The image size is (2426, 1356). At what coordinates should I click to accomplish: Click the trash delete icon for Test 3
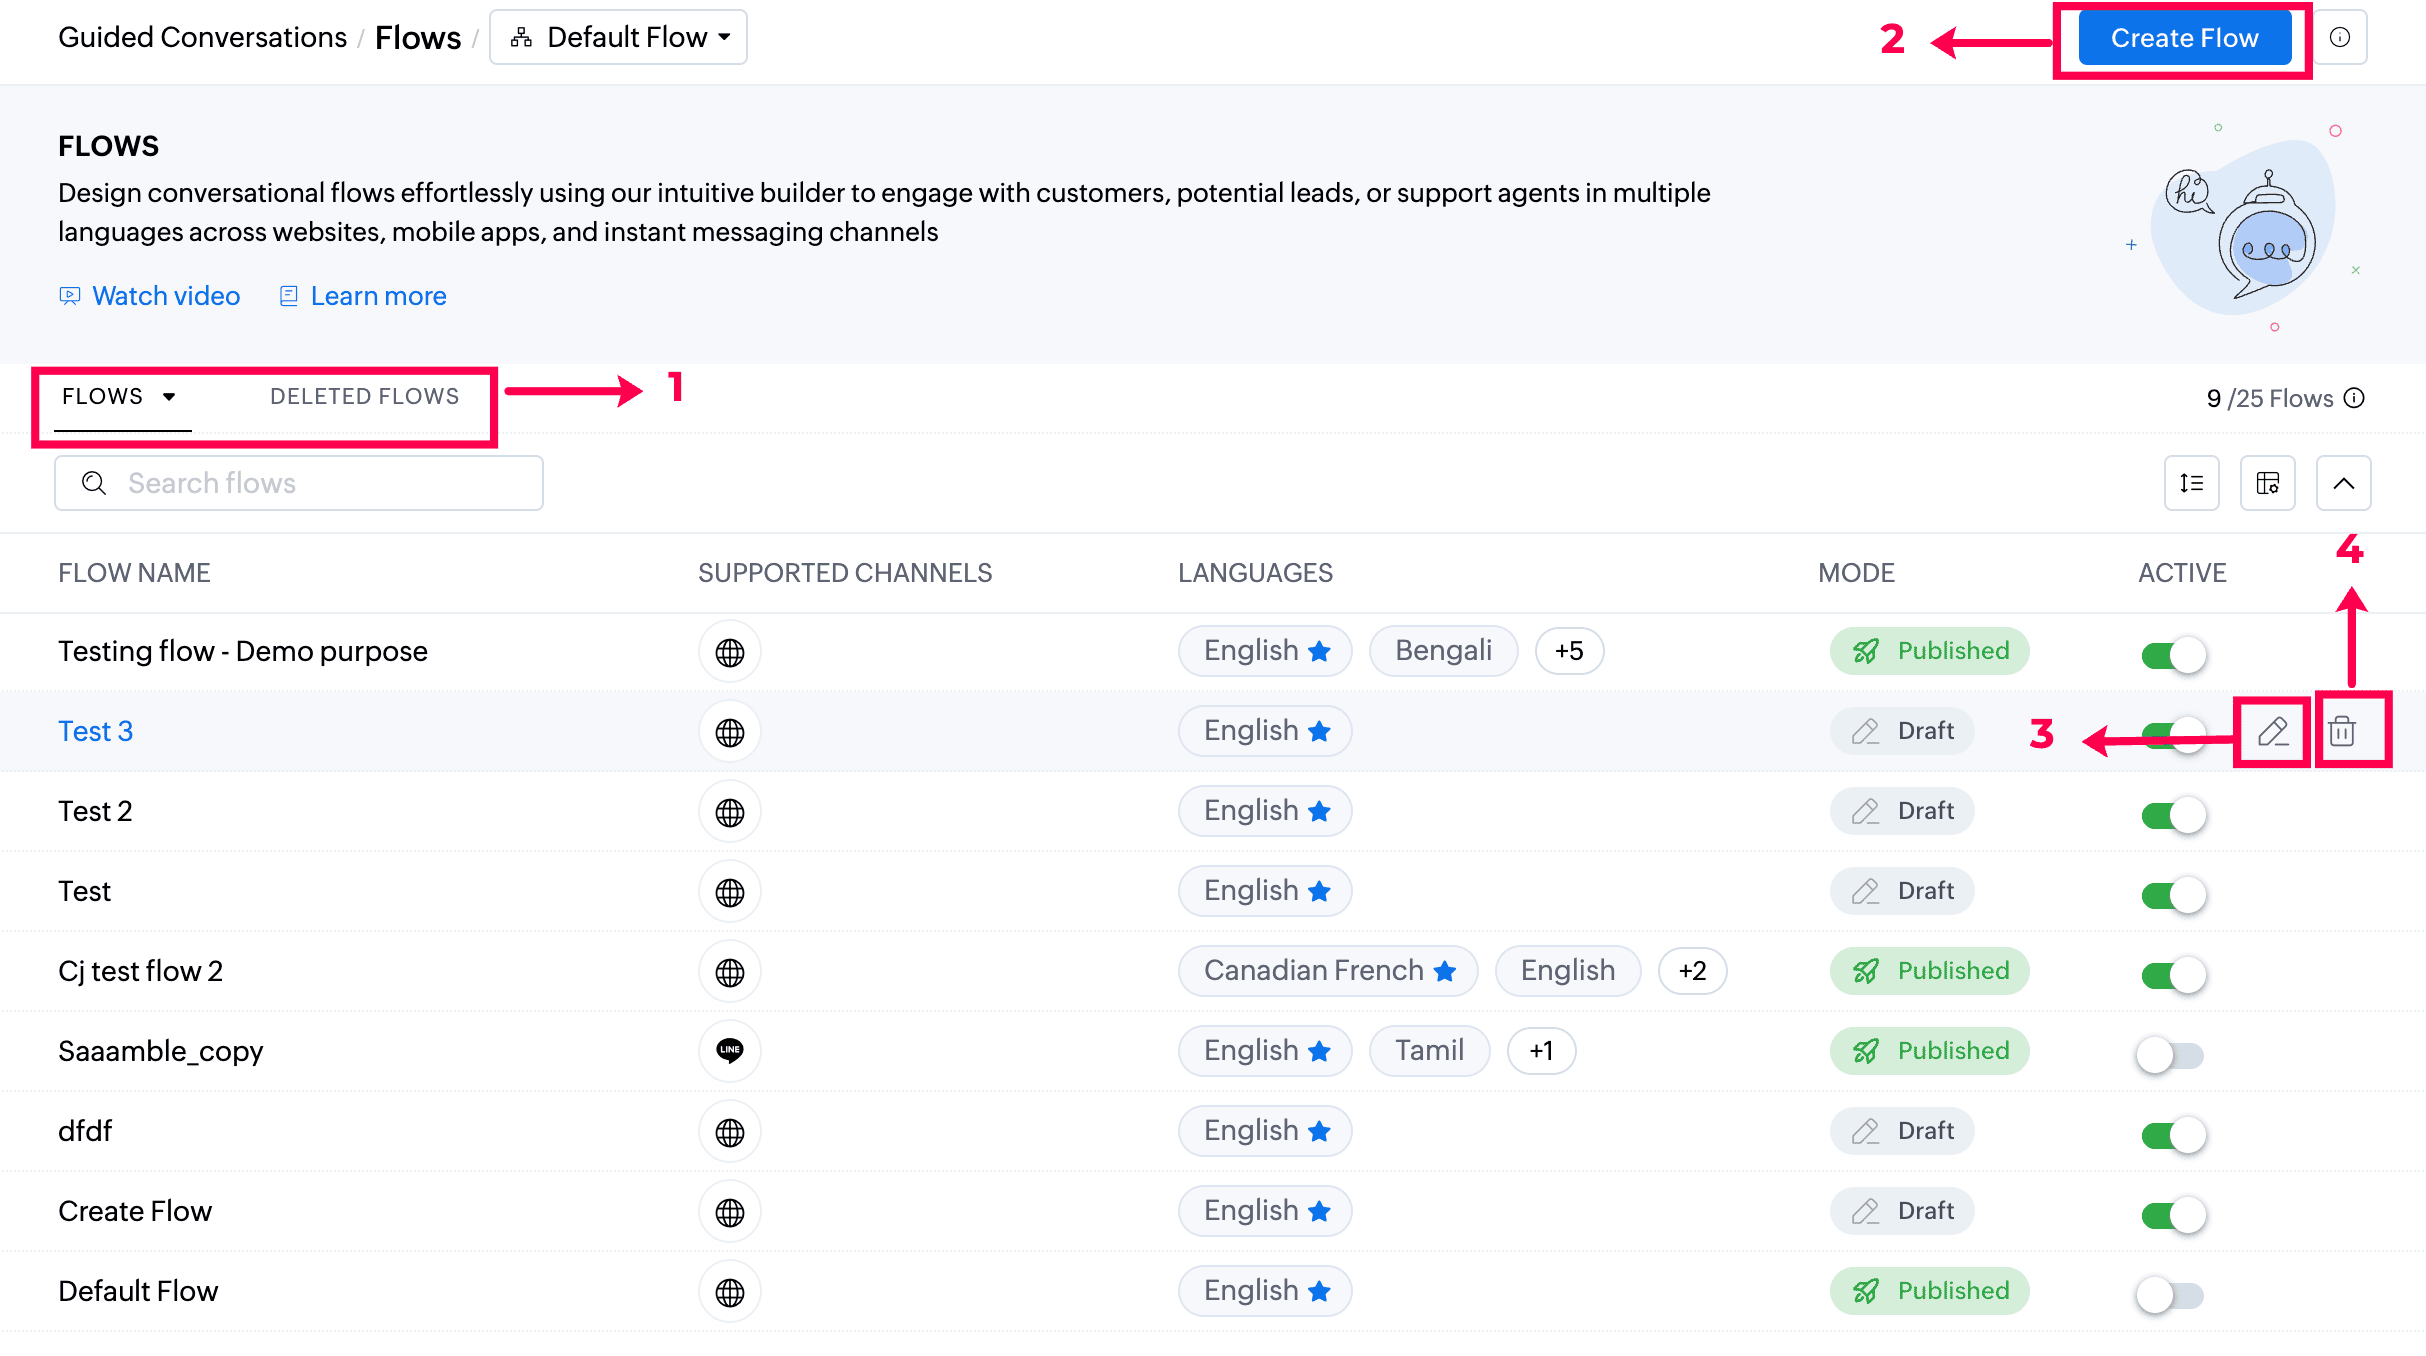tap(2342, 731)
